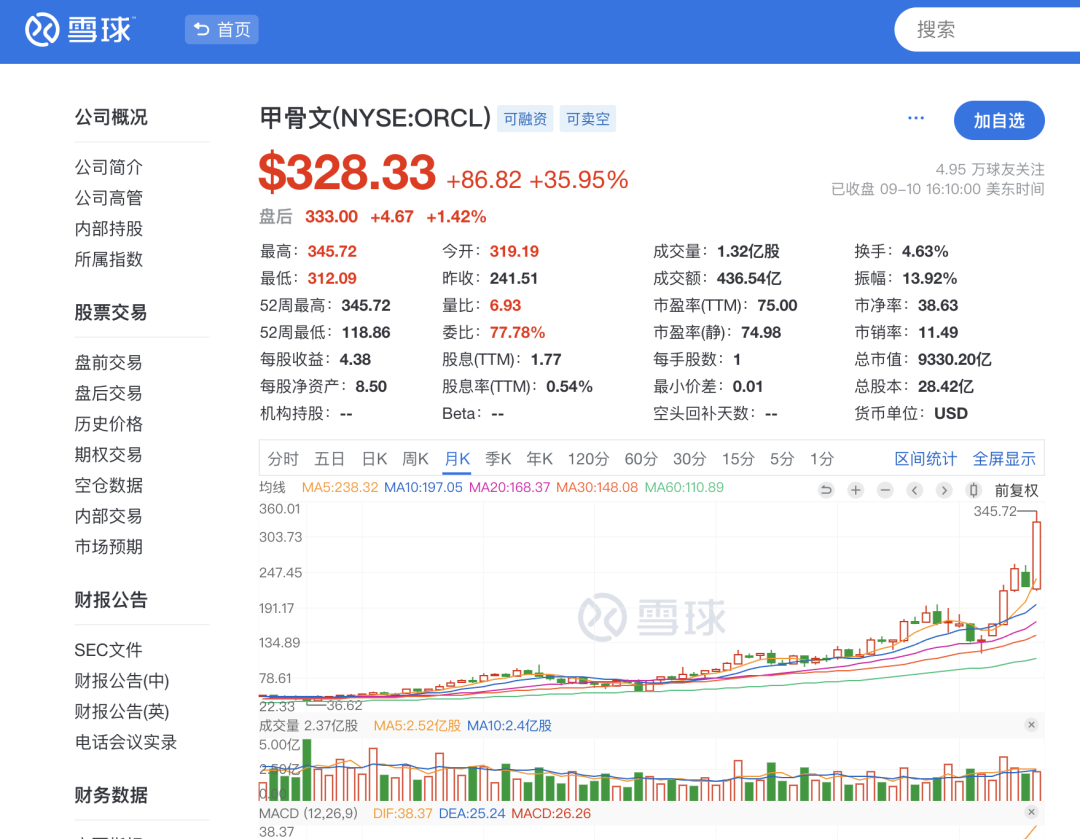The image size is (1080, 839).
Task: Shift chart right with the right chevron
Action: (944, 490)
